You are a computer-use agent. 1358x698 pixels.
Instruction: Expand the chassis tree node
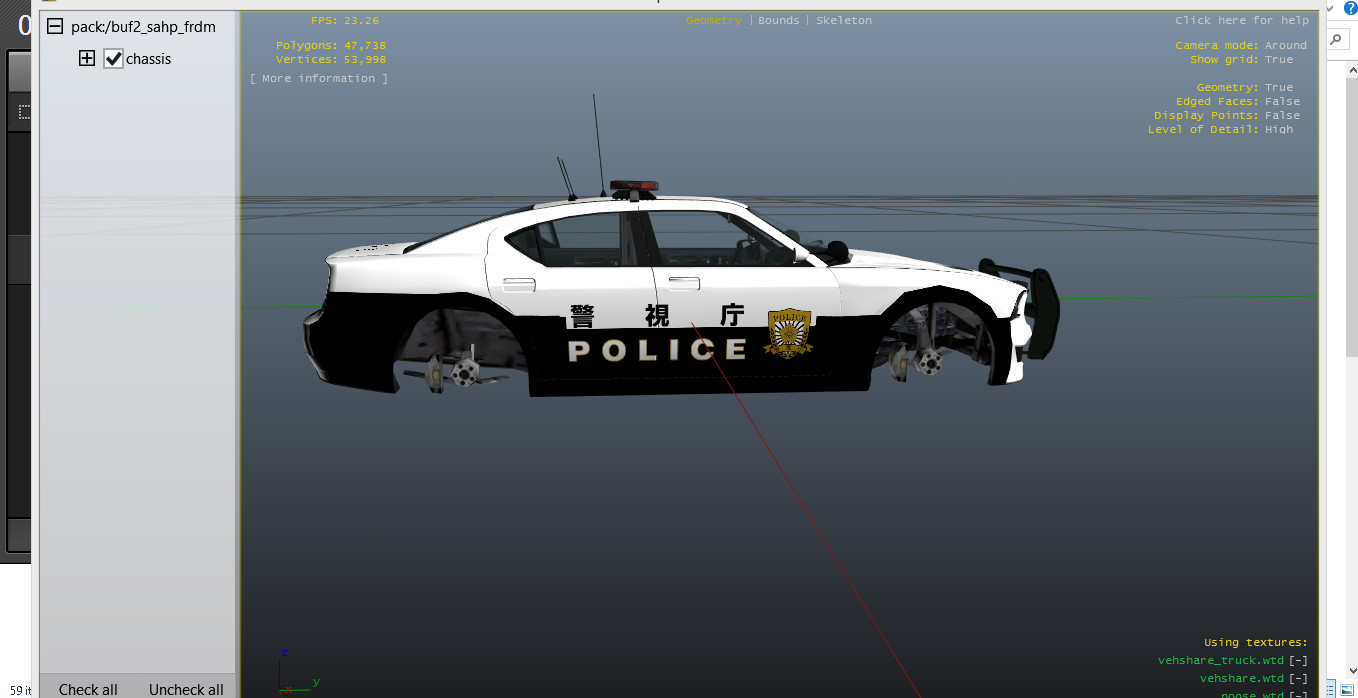tap(87, 59)
